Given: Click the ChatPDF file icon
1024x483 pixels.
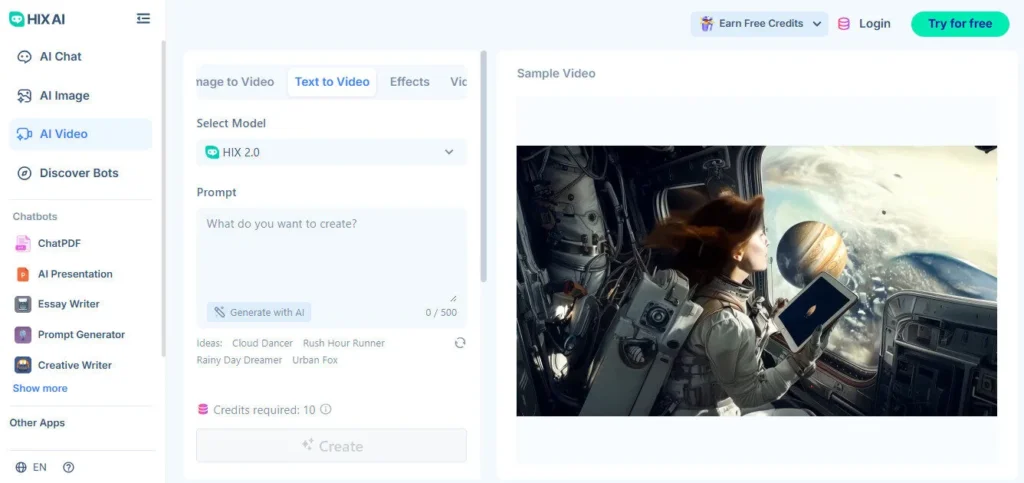Looking at the screenshot, I should 23,243.
